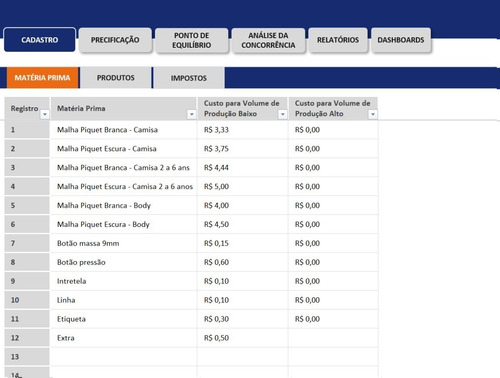Click low-volume cost 'R$ 0,30'

tap(243, 319)
